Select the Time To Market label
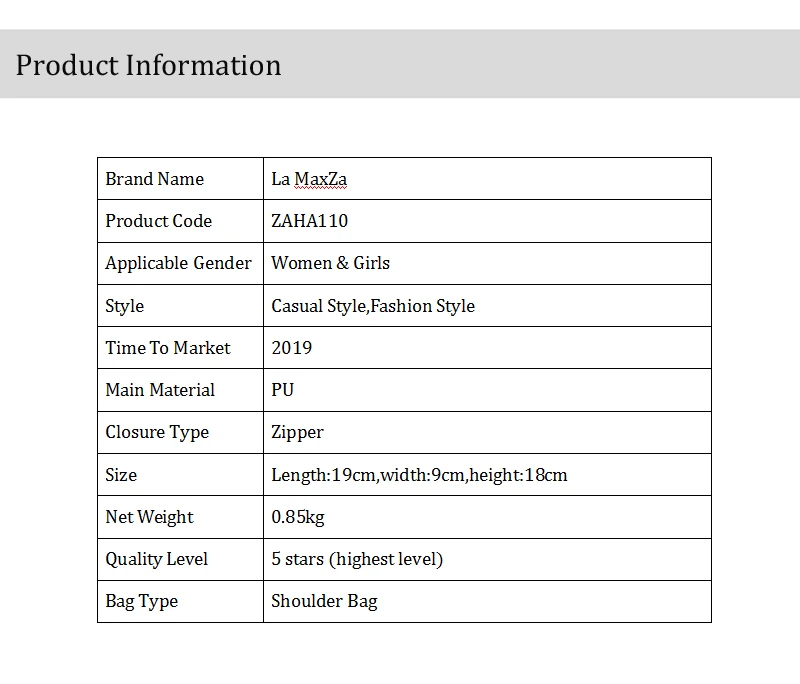 [x=168, y=348]
